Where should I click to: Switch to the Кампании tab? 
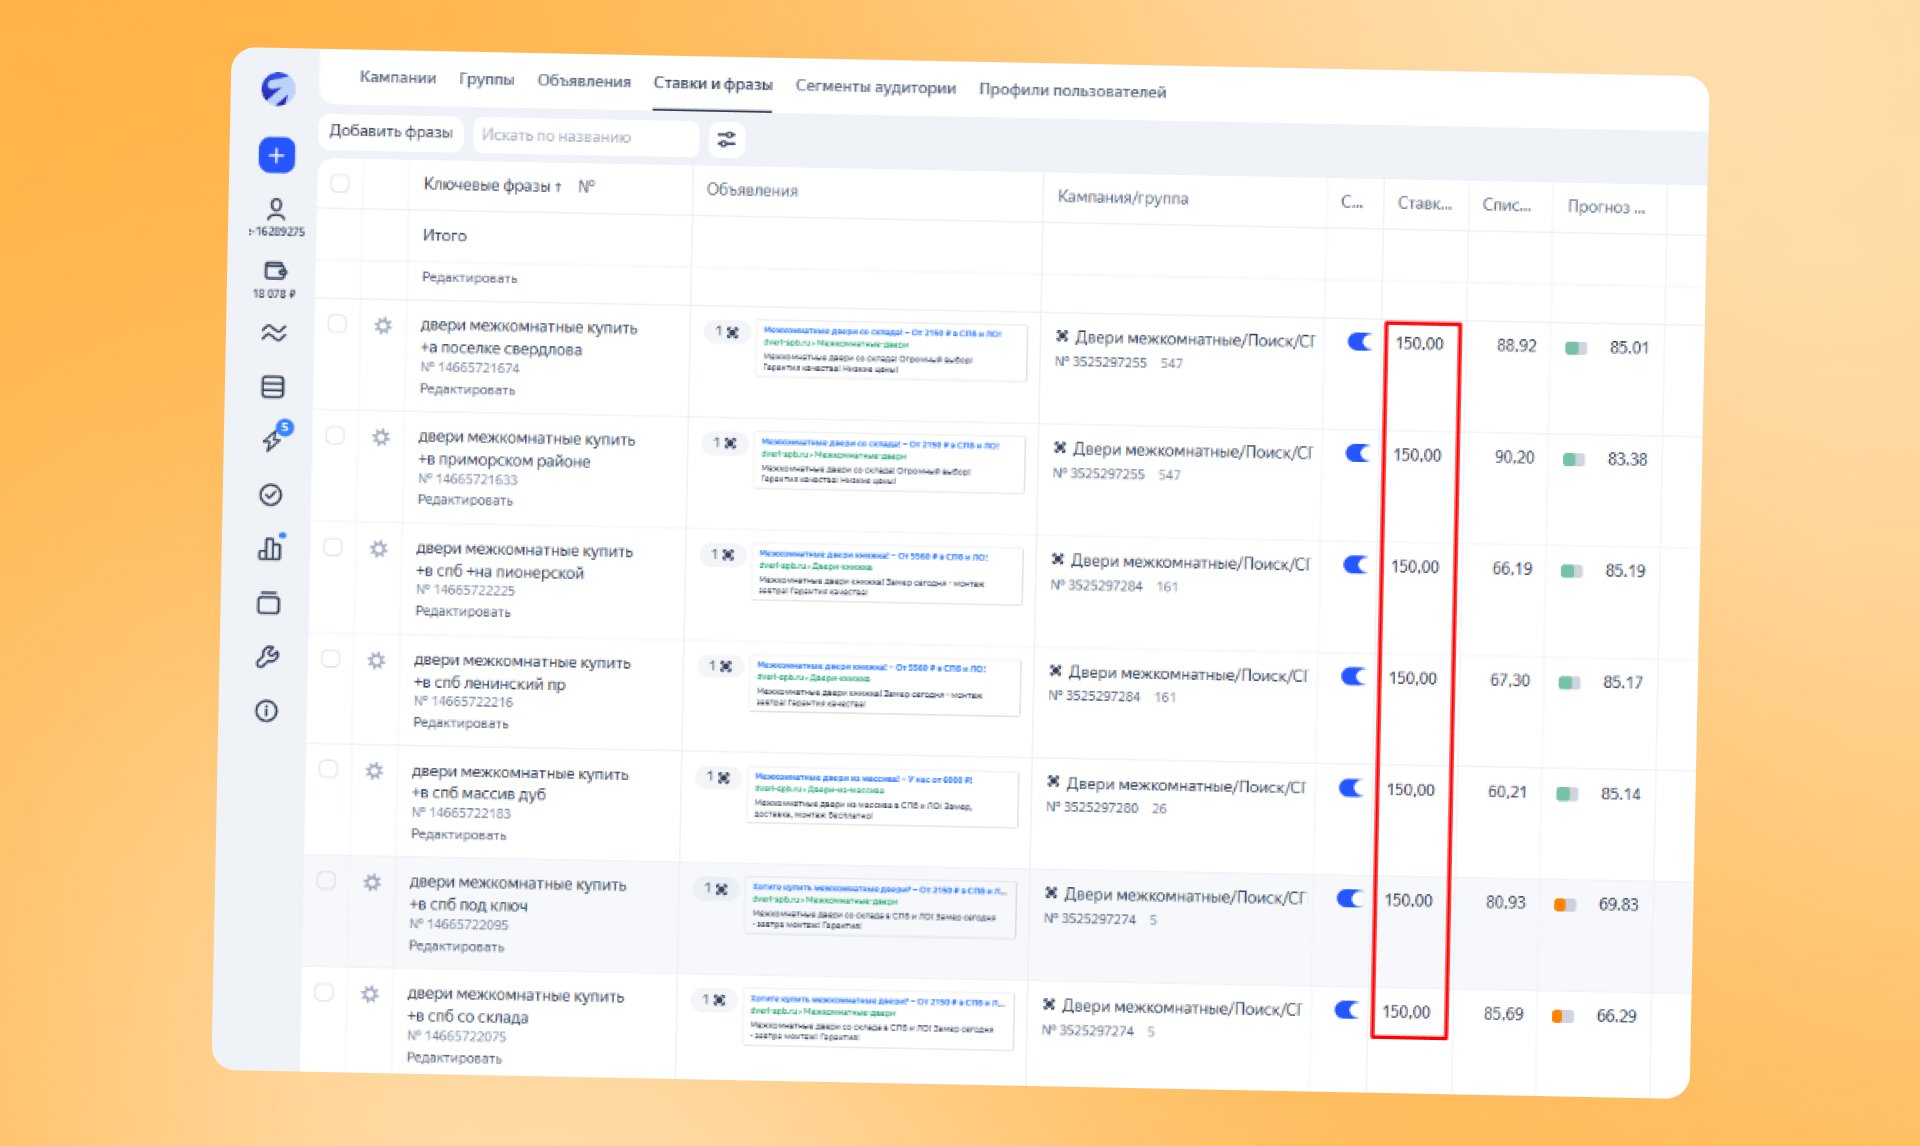[398, 77]
